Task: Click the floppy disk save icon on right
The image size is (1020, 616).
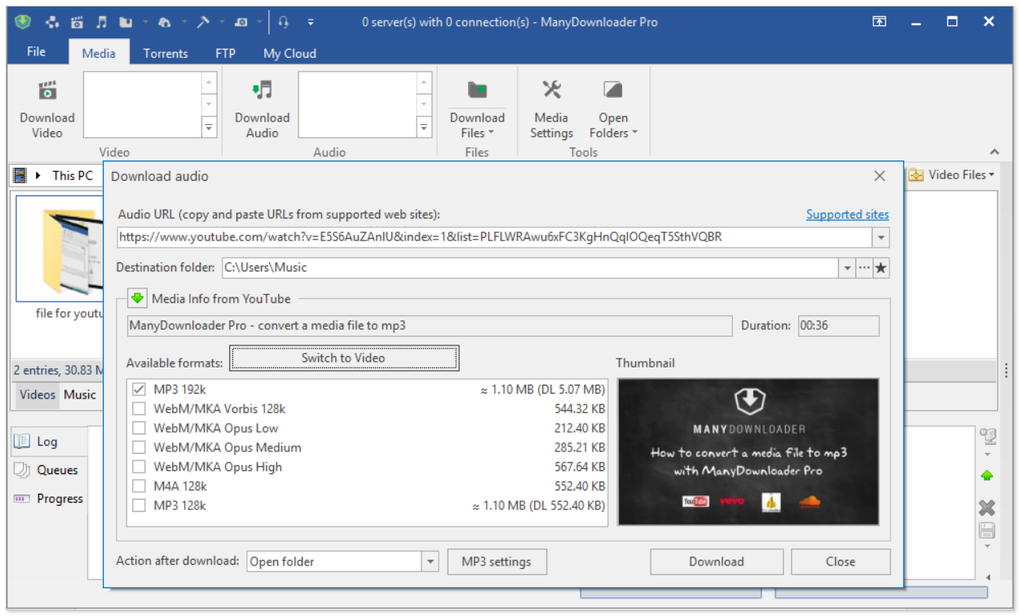Action: pos(987,531)
